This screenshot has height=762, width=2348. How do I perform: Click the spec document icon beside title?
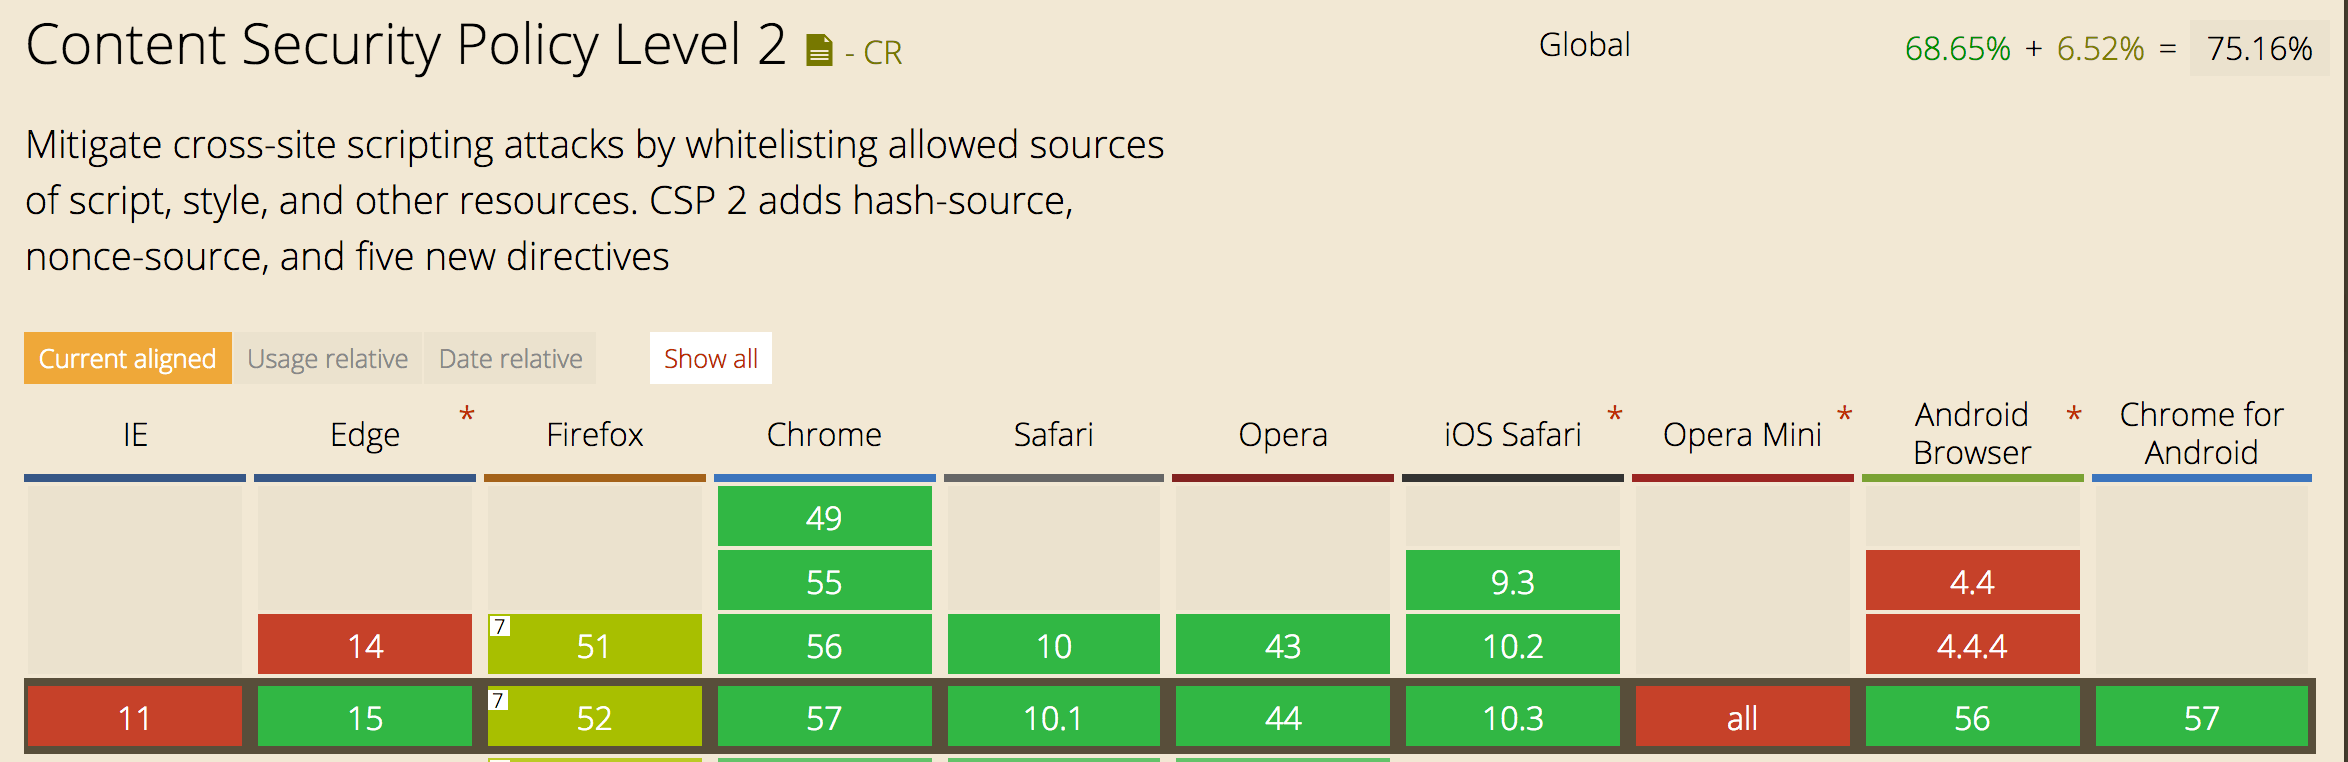point(819,50)
